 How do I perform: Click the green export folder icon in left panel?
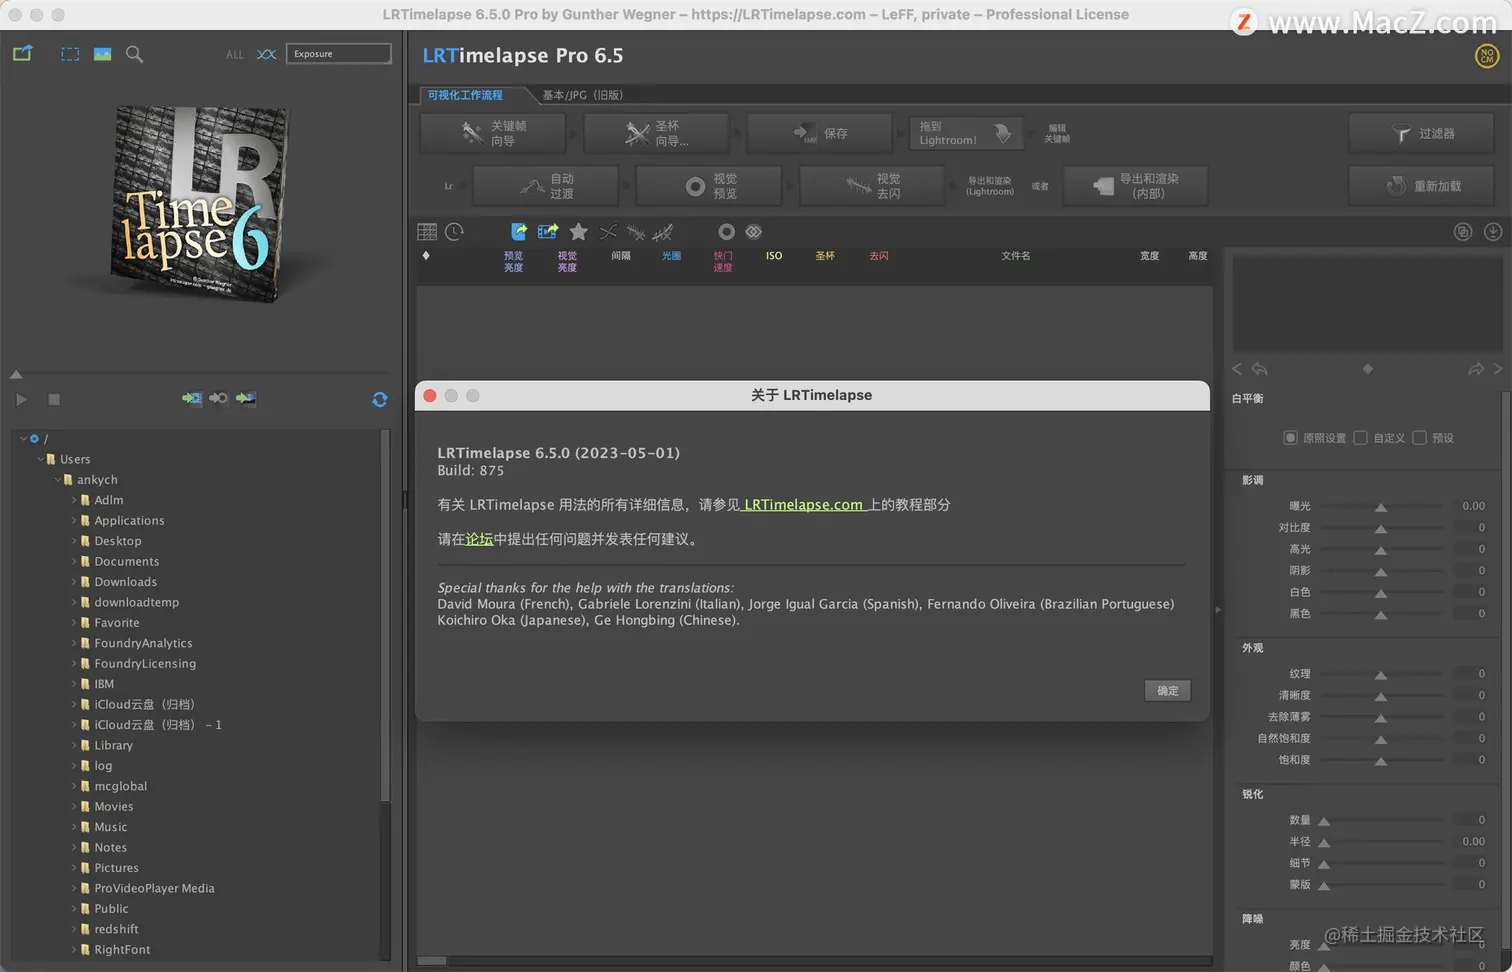(x=22, y=54)
